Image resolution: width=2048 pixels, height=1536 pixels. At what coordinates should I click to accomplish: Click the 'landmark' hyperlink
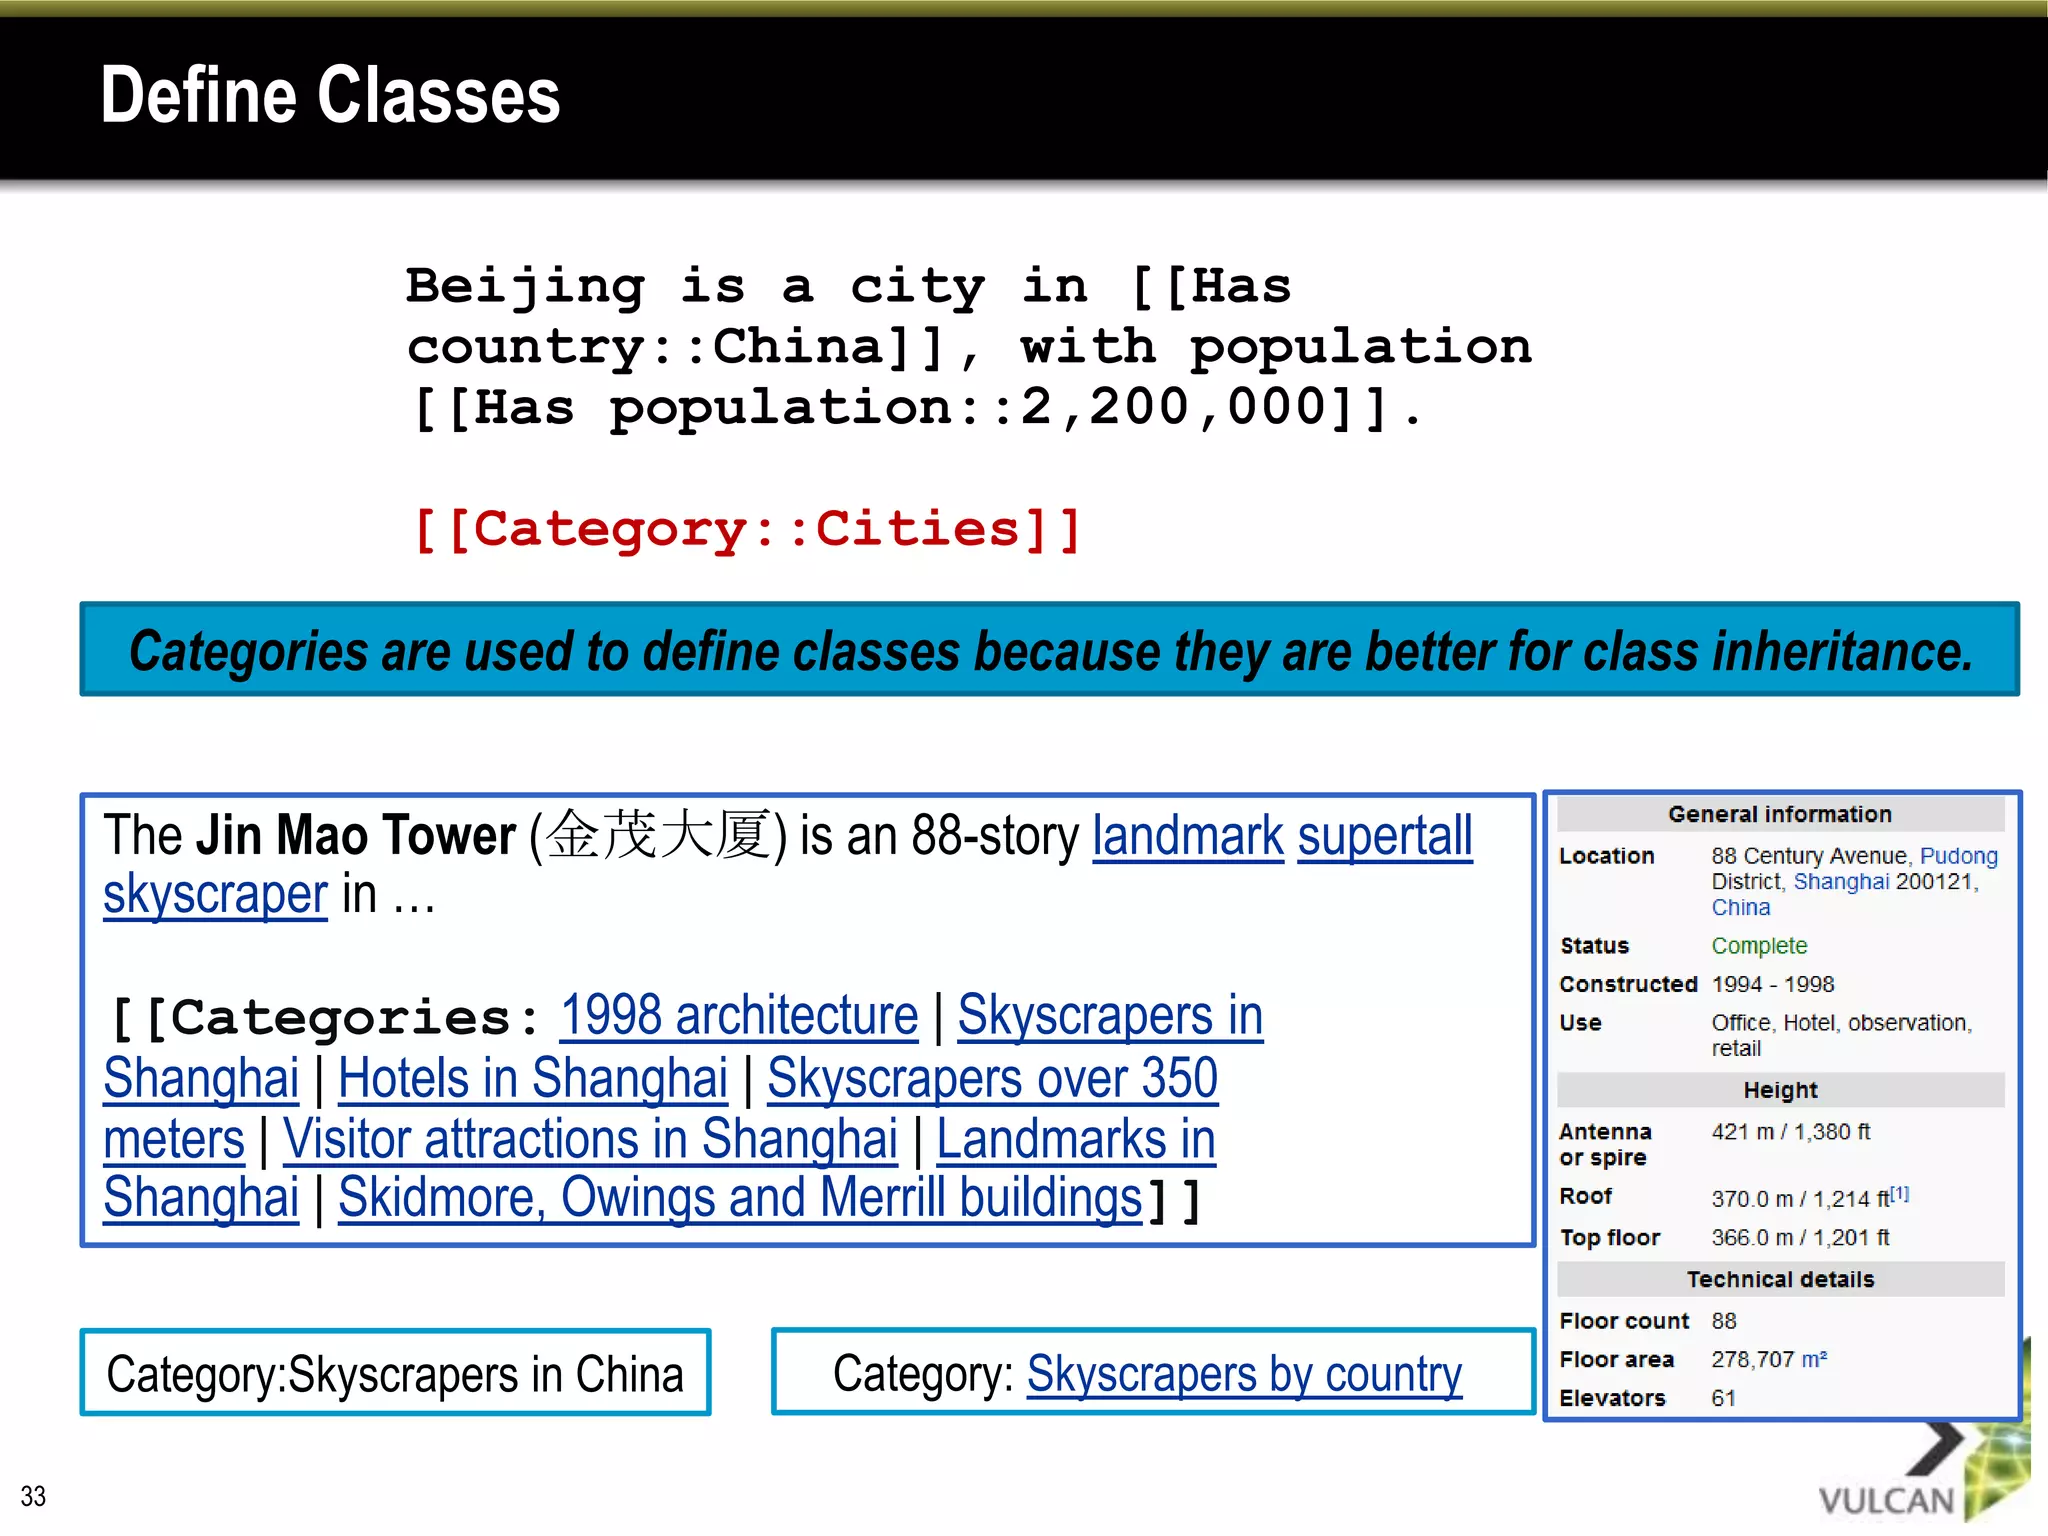coord(1187,837)
